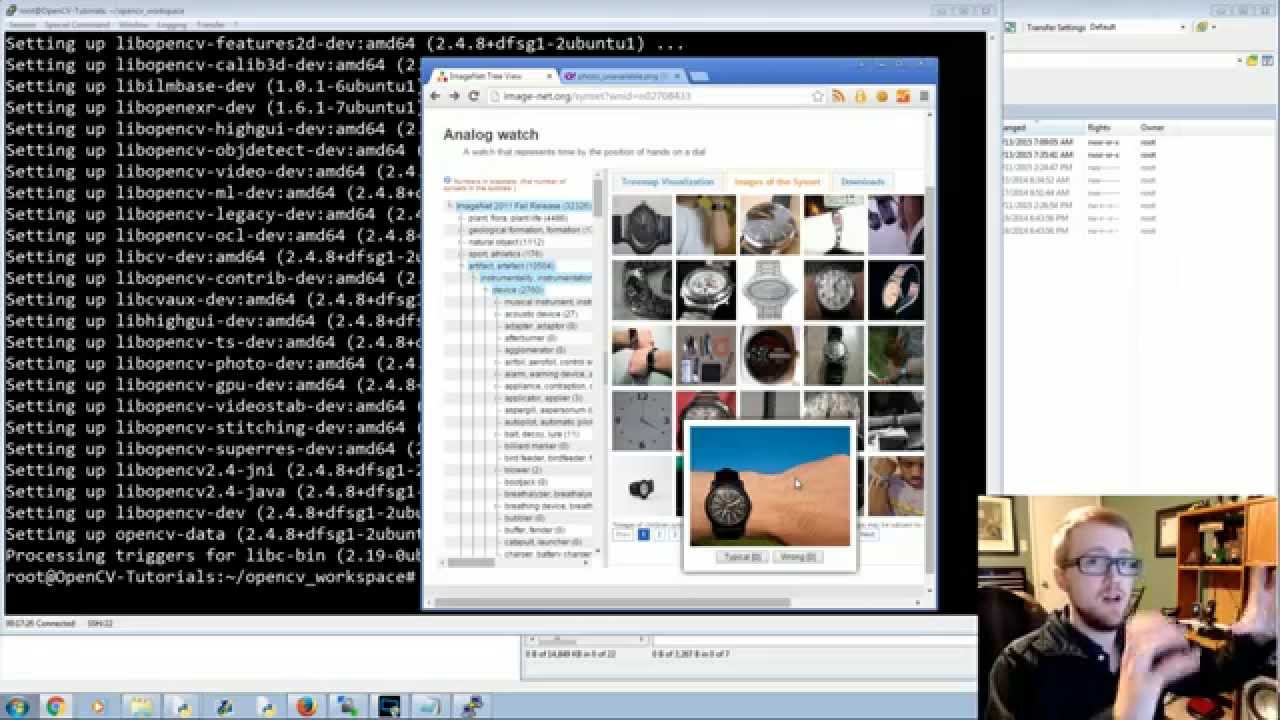This screenshot has height=720, width=1280.
Task: Open the Windows Start menu
Action: 17,706
